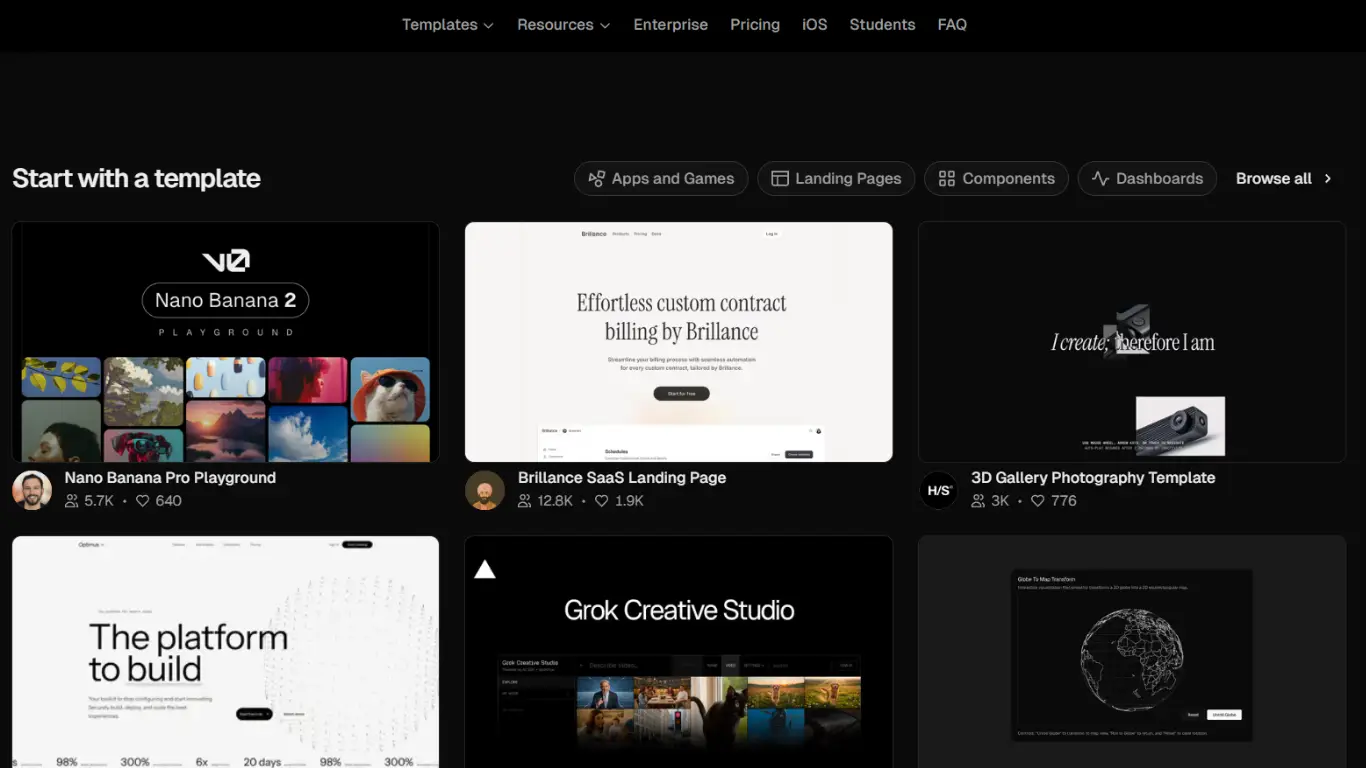Select iOS in top navigation
This screenshot has width=1366, height=768.
coord(815,25)
